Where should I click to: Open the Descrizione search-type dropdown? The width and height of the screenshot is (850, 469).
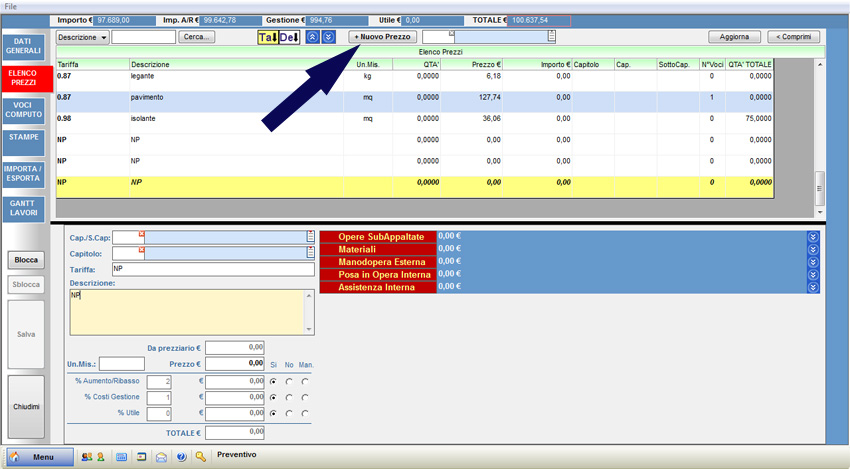click(83, 37)
